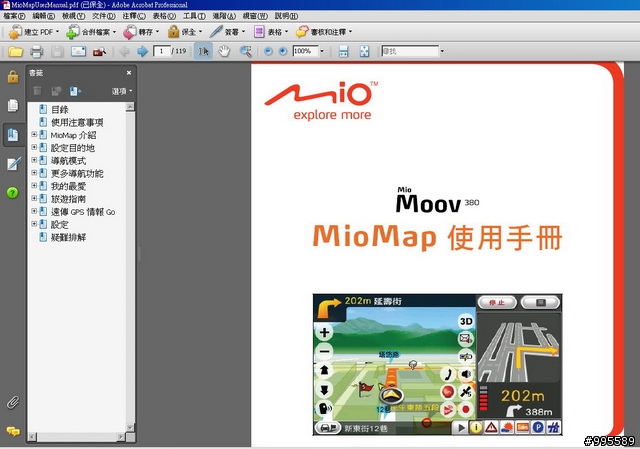This screenshot has height=449, width=640.
Task: Expand the 旅遊指南 bookmark
Action: click(34, 198)
